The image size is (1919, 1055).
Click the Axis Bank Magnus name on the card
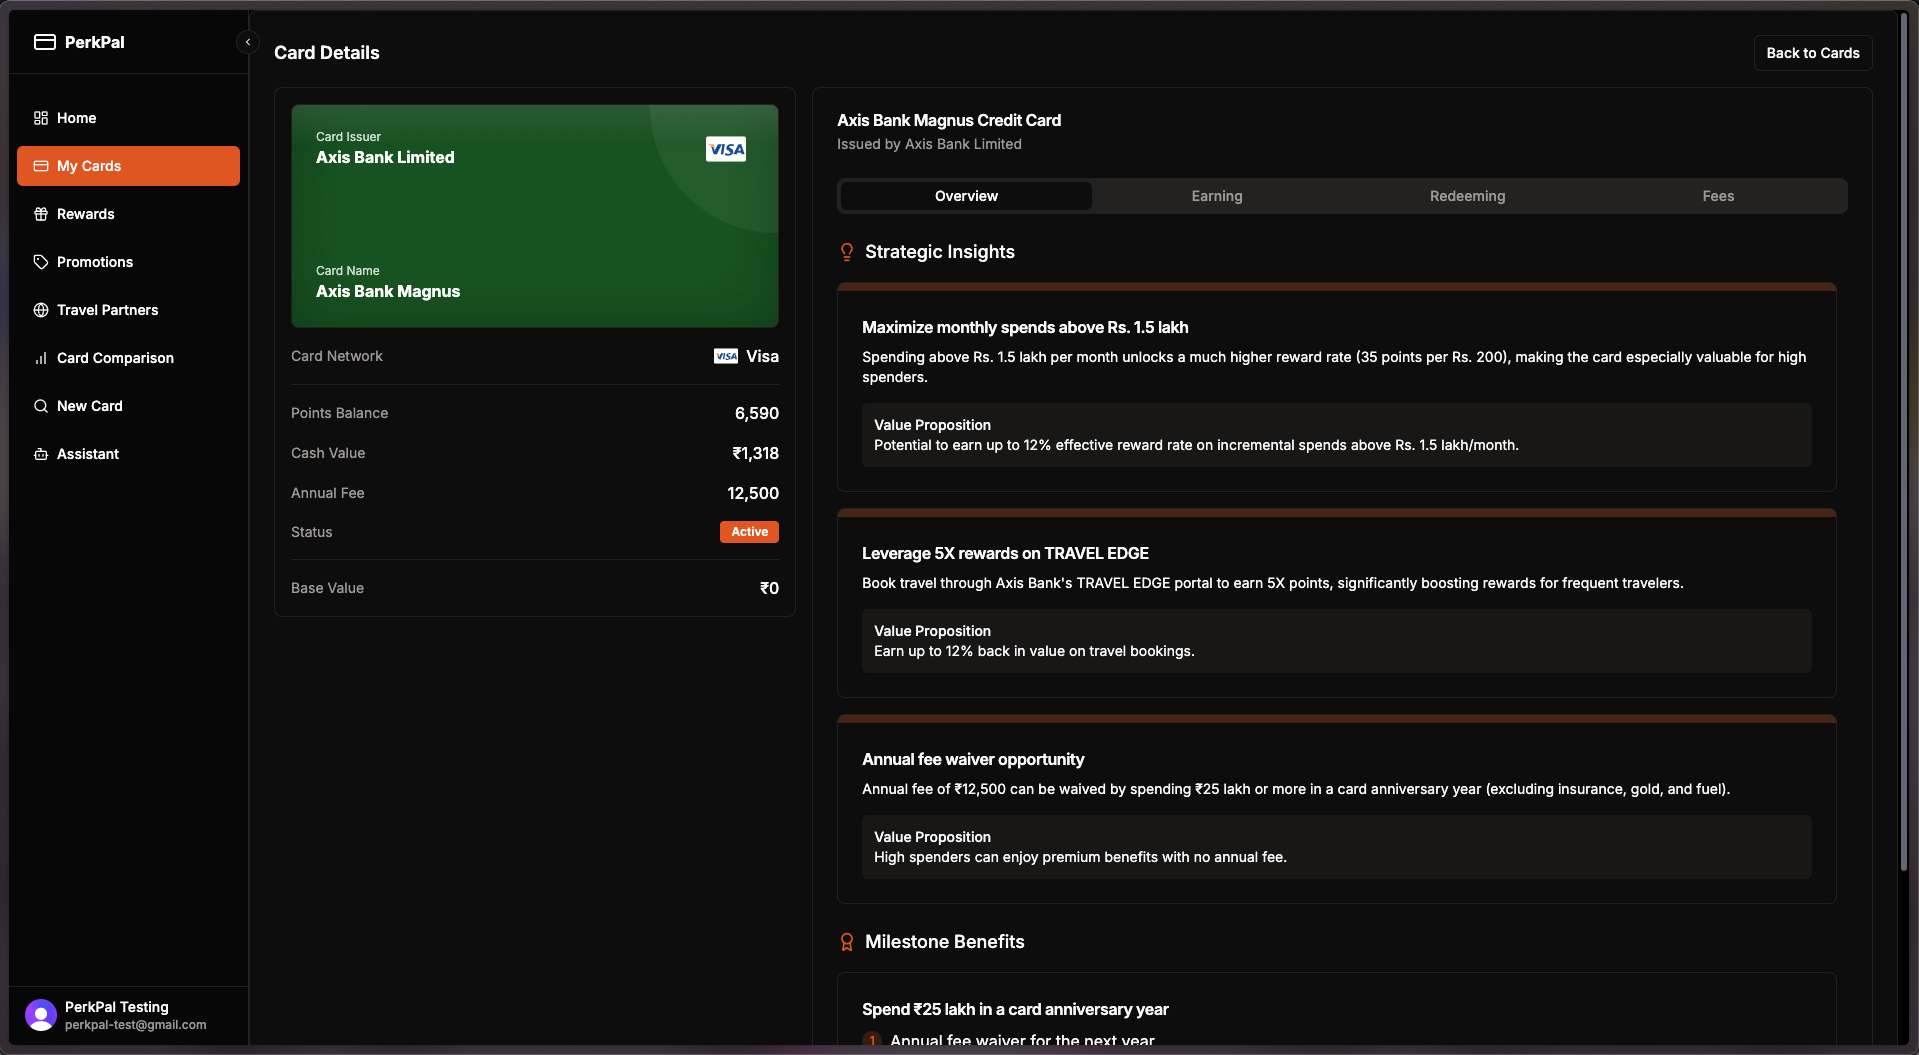pyautogui.click(x=388, y=291)
